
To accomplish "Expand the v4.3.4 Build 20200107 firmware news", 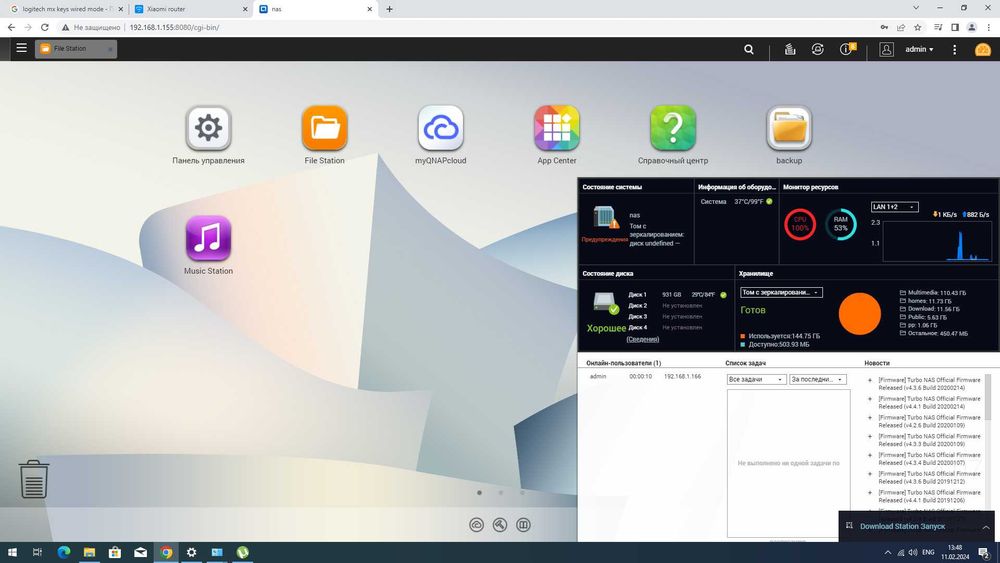I will click(x=869, y=455).
